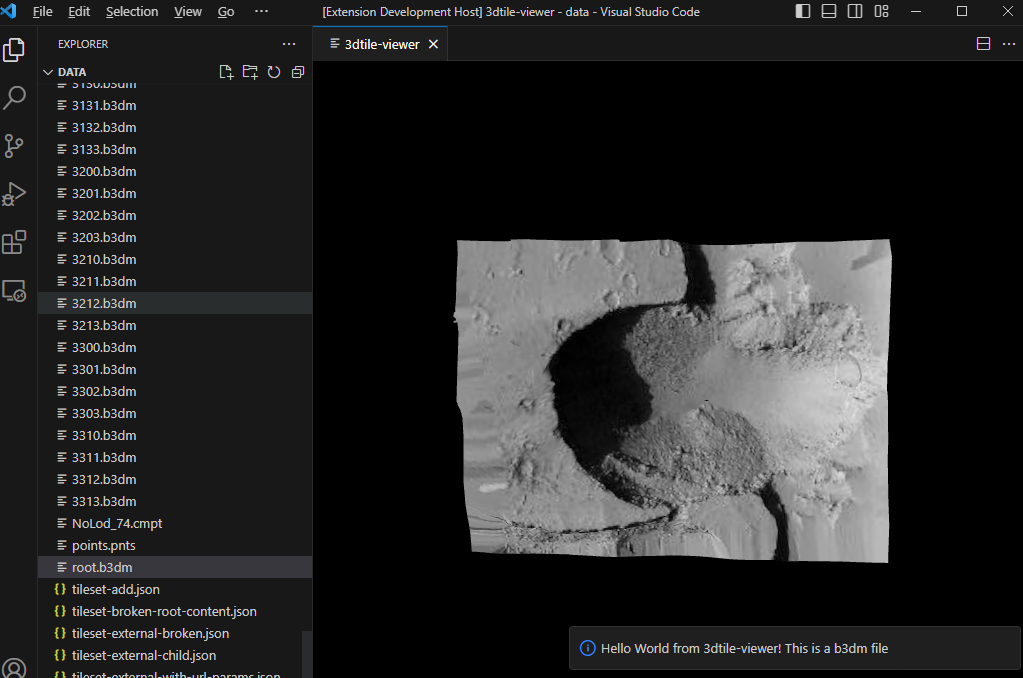Toggle the primary side bar visibility
Viewport: 1023px width, 678px height.
point(803,12)
